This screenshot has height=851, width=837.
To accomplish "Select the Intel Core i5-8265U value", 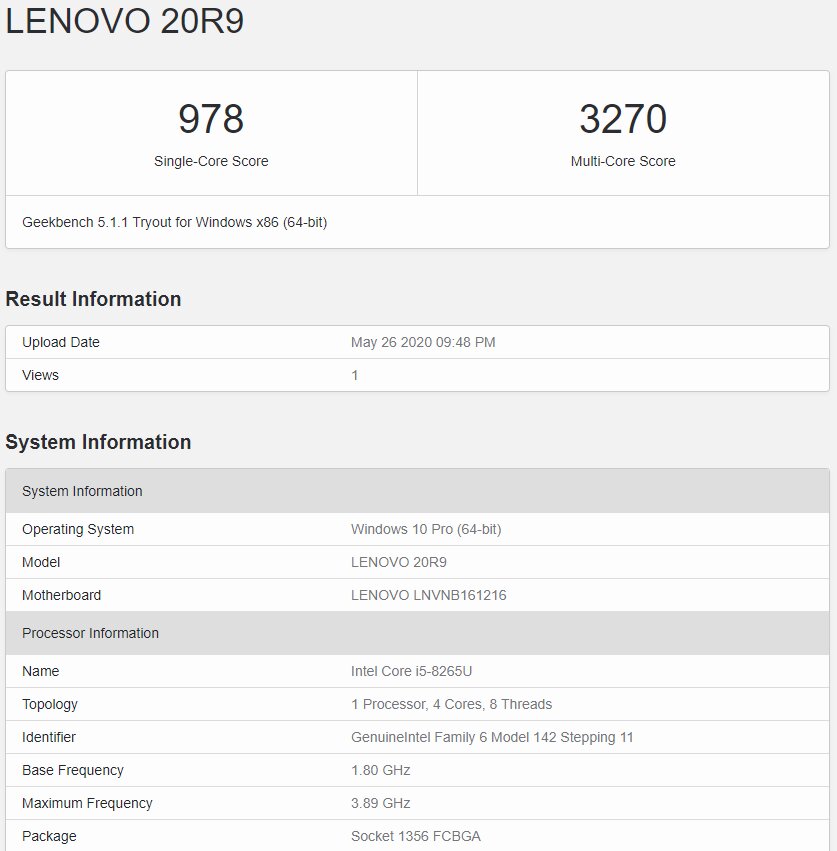I will click(x=411, y=671).
